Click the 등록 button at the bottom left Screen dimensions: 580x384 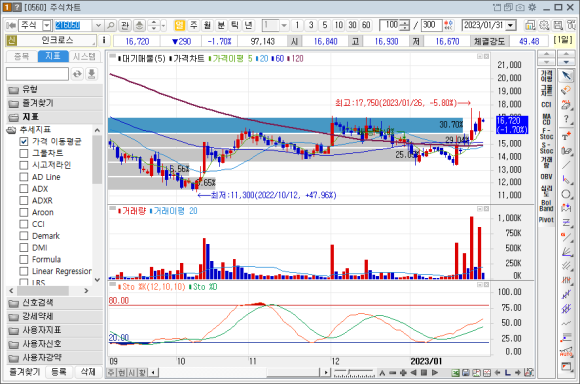point(58,372)
